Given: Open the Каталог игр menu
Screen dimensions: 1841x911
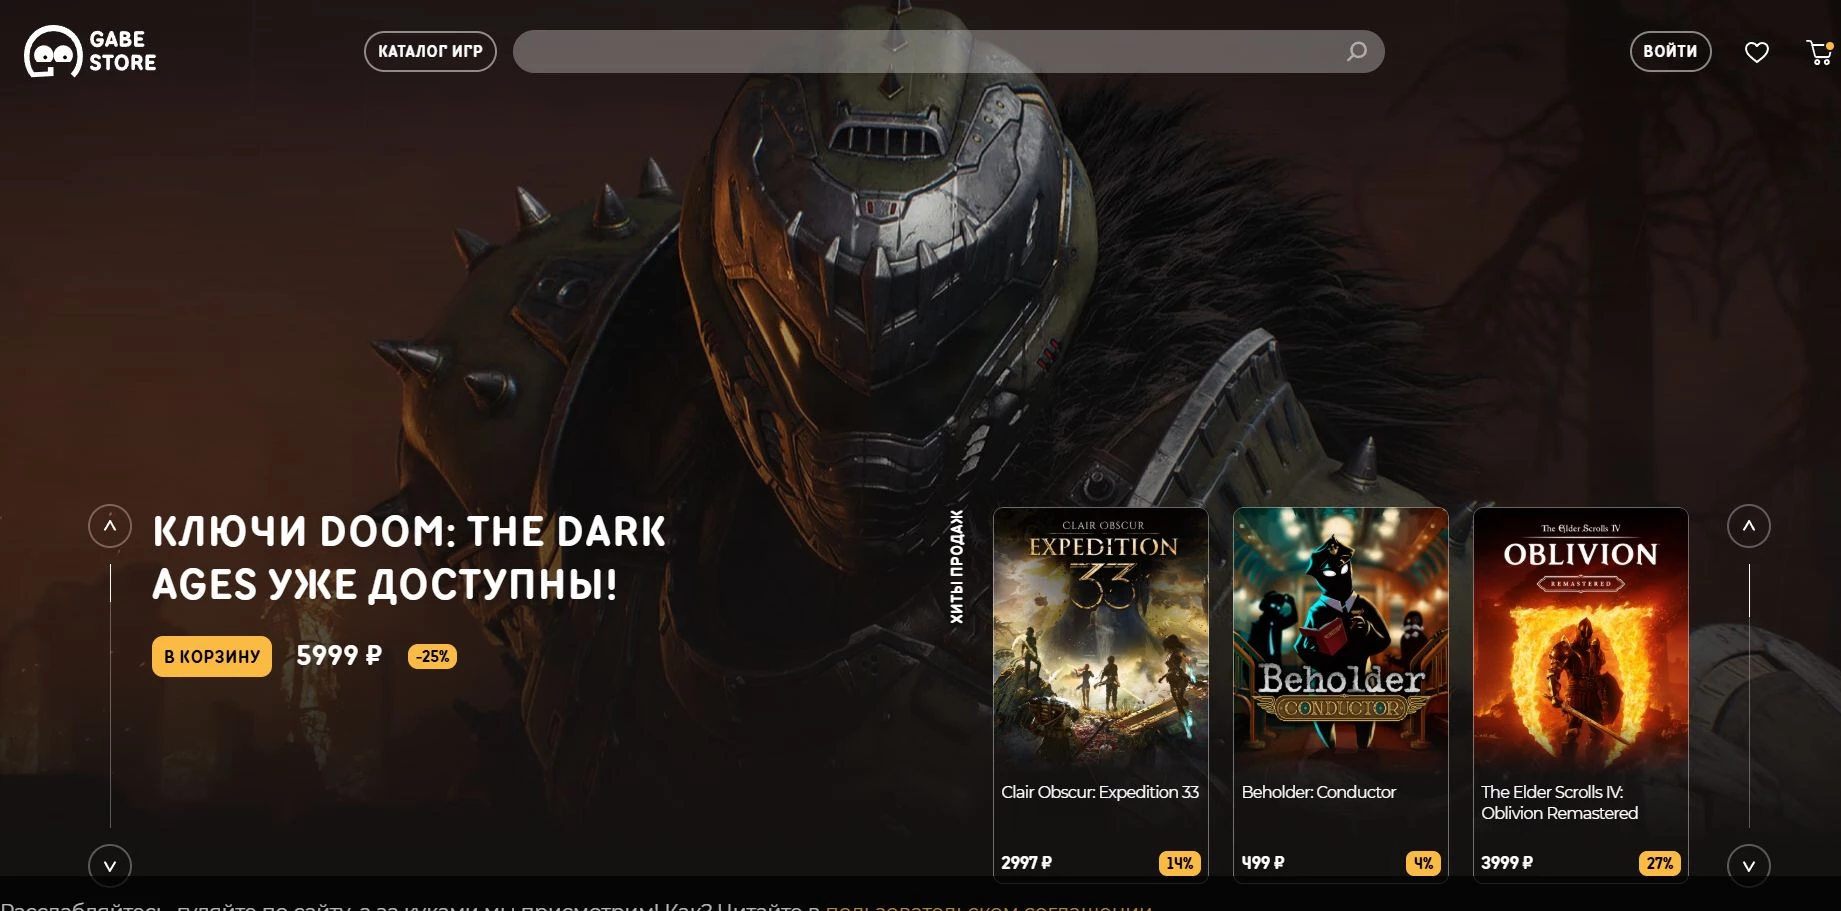Looking at the screenshot, I should [430, 51].
